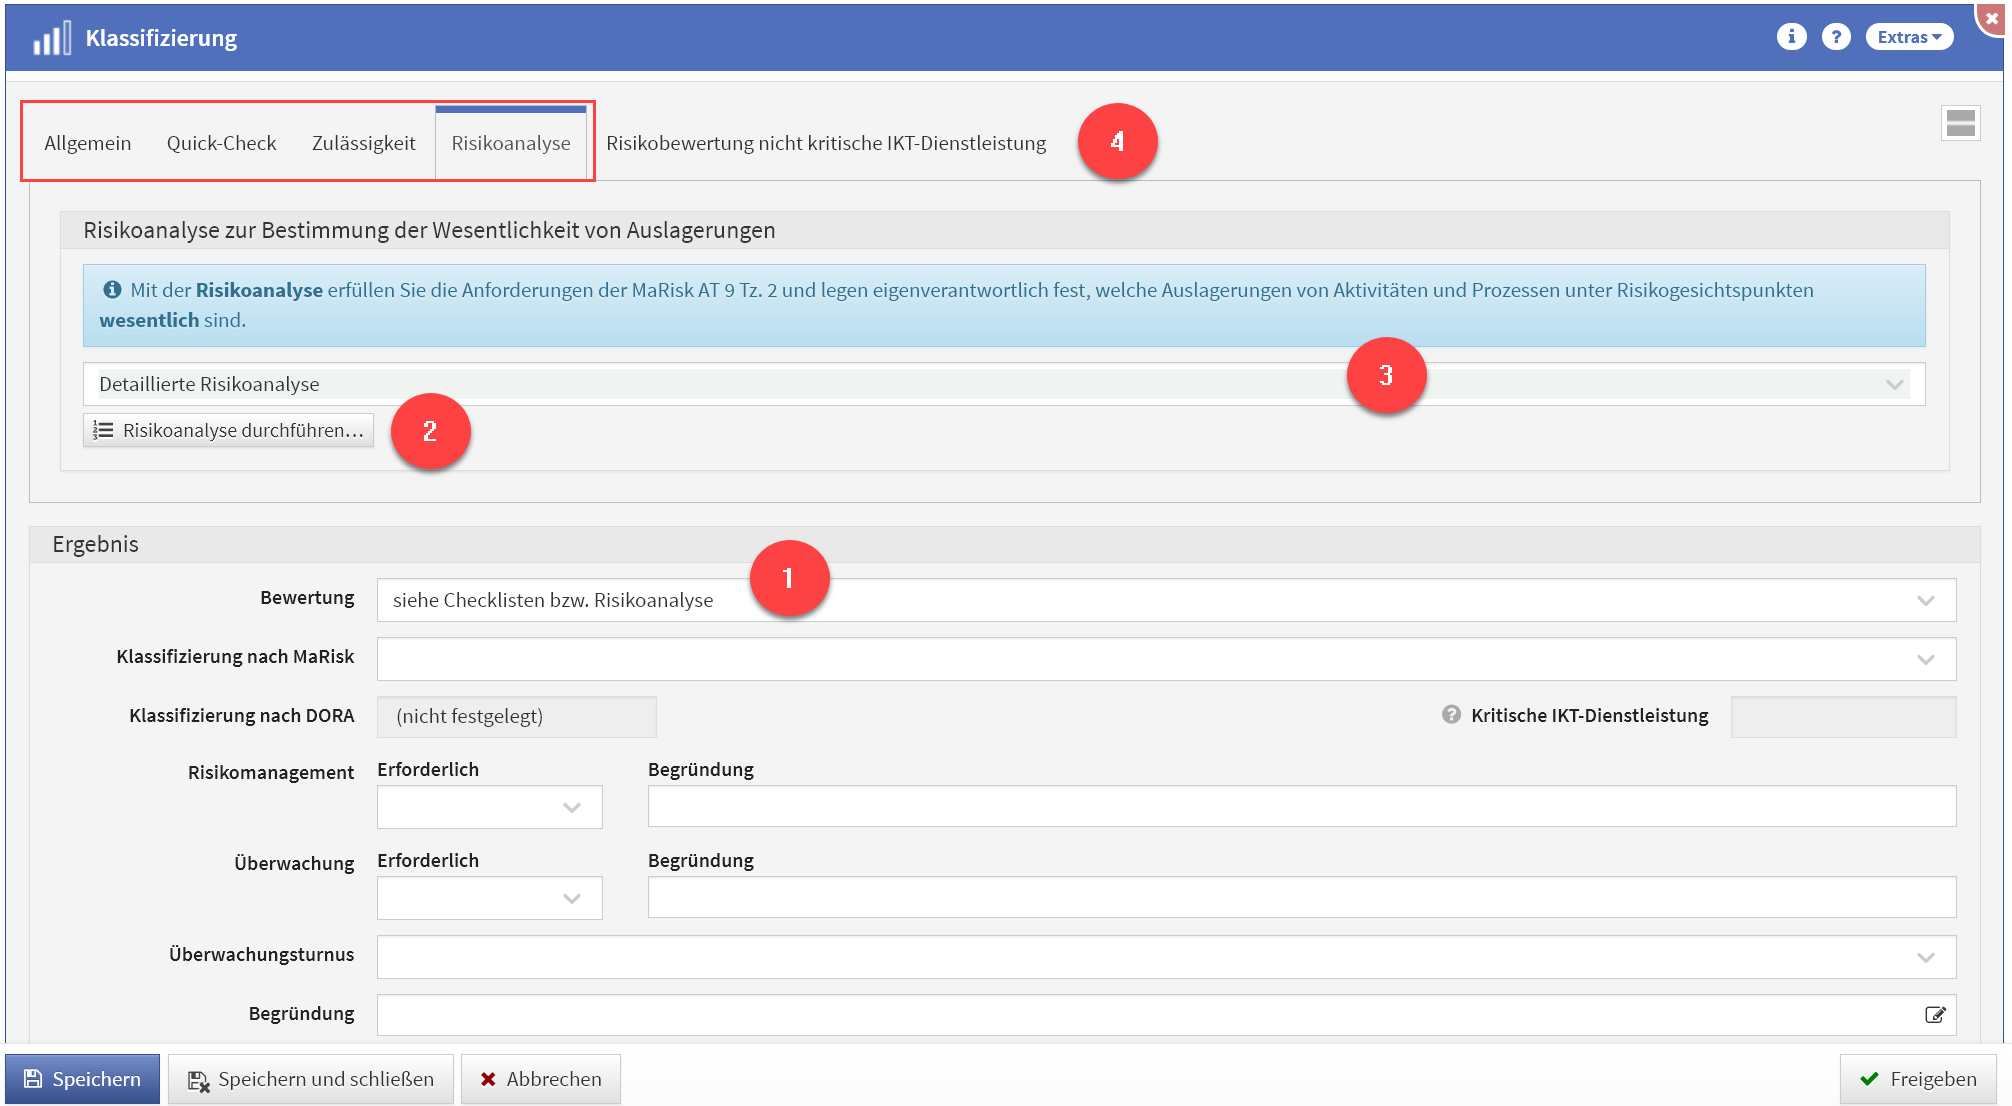Click the info icon in the header
The height and width of the screenshot is (1106, 2012).
[x=1791, y=37]
